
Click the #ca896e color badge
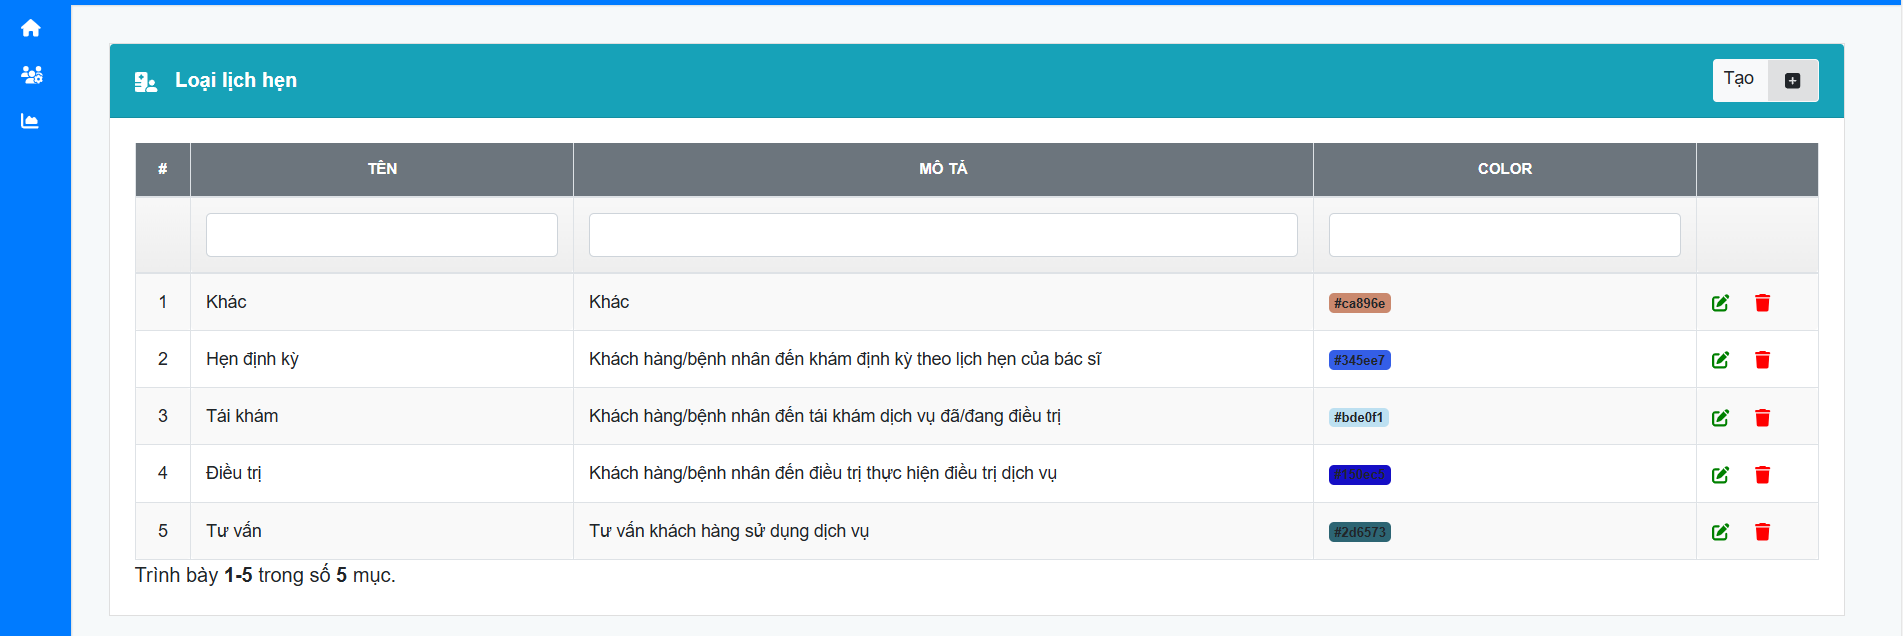coord(1359,303)
